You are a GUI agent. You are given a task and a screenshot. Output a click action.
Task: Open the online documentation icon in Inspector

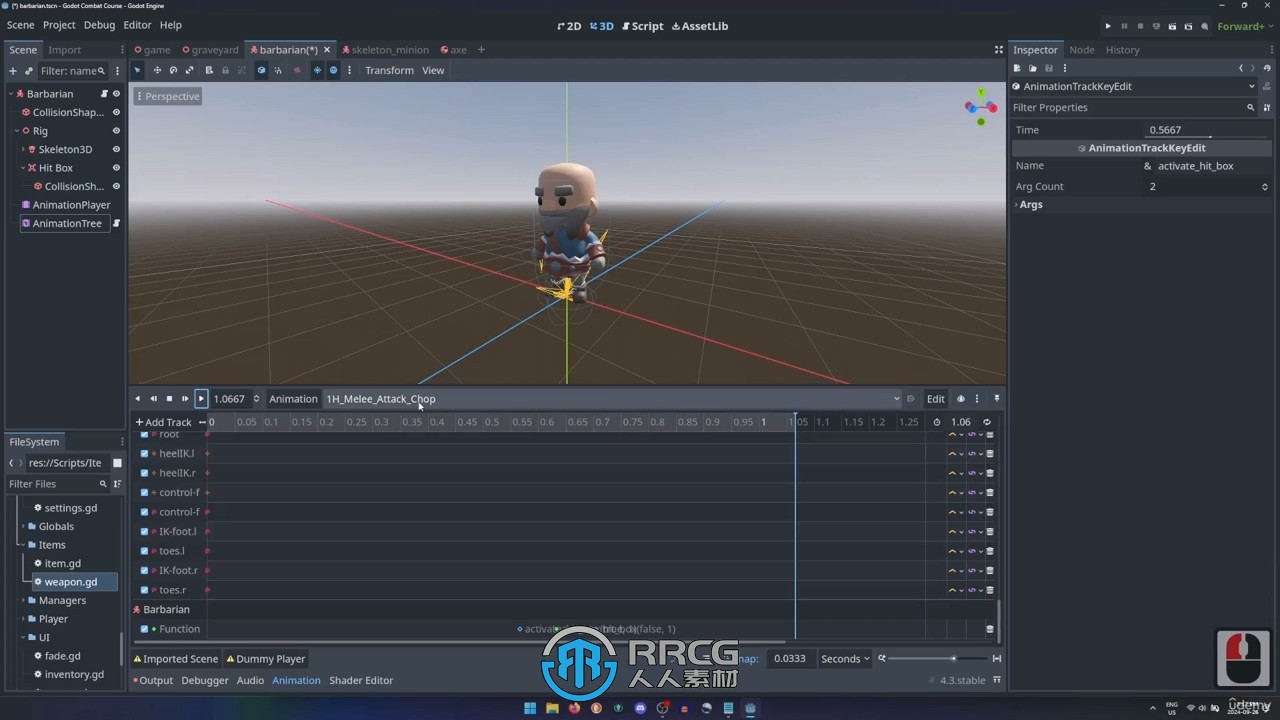[1267, 86]
